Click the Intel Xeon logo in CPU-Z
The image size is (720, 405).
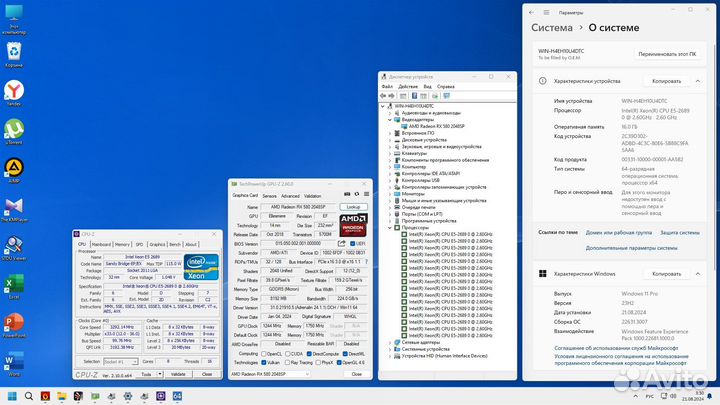tap(201, 267)
